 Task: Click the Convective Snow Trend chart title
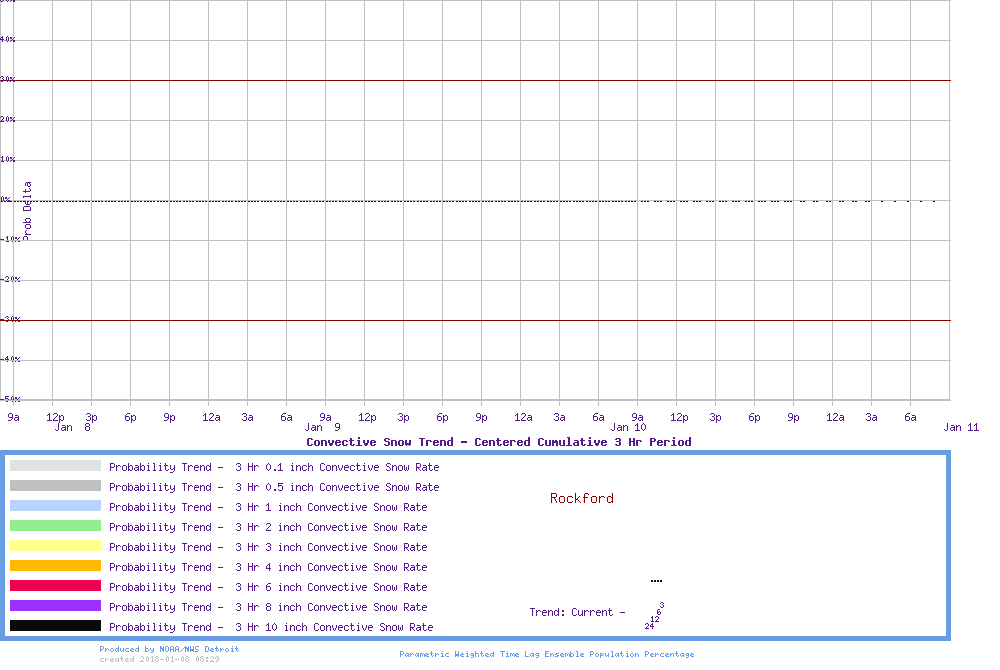498,442
